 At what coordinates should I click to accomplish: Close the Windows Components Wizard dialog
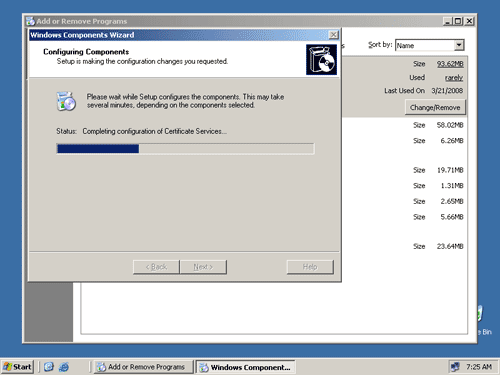333,35
